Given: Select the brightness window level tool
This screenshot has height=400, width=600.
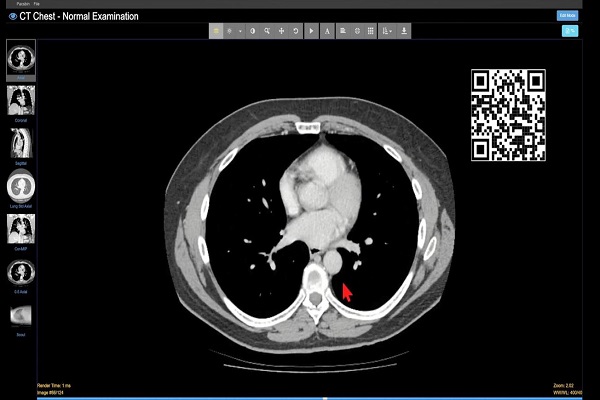Looking at the screenshot, I should click(x=230, y=31).
